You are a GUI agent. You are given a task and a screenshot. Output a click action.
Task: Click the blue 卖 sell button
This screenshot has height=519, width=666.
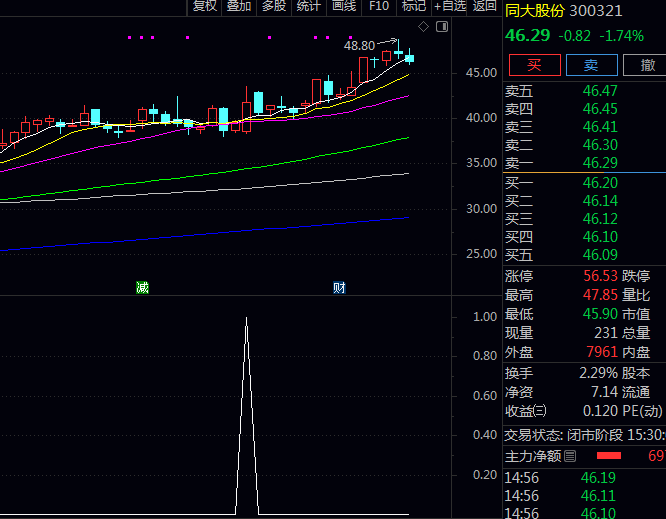(591, 65)
